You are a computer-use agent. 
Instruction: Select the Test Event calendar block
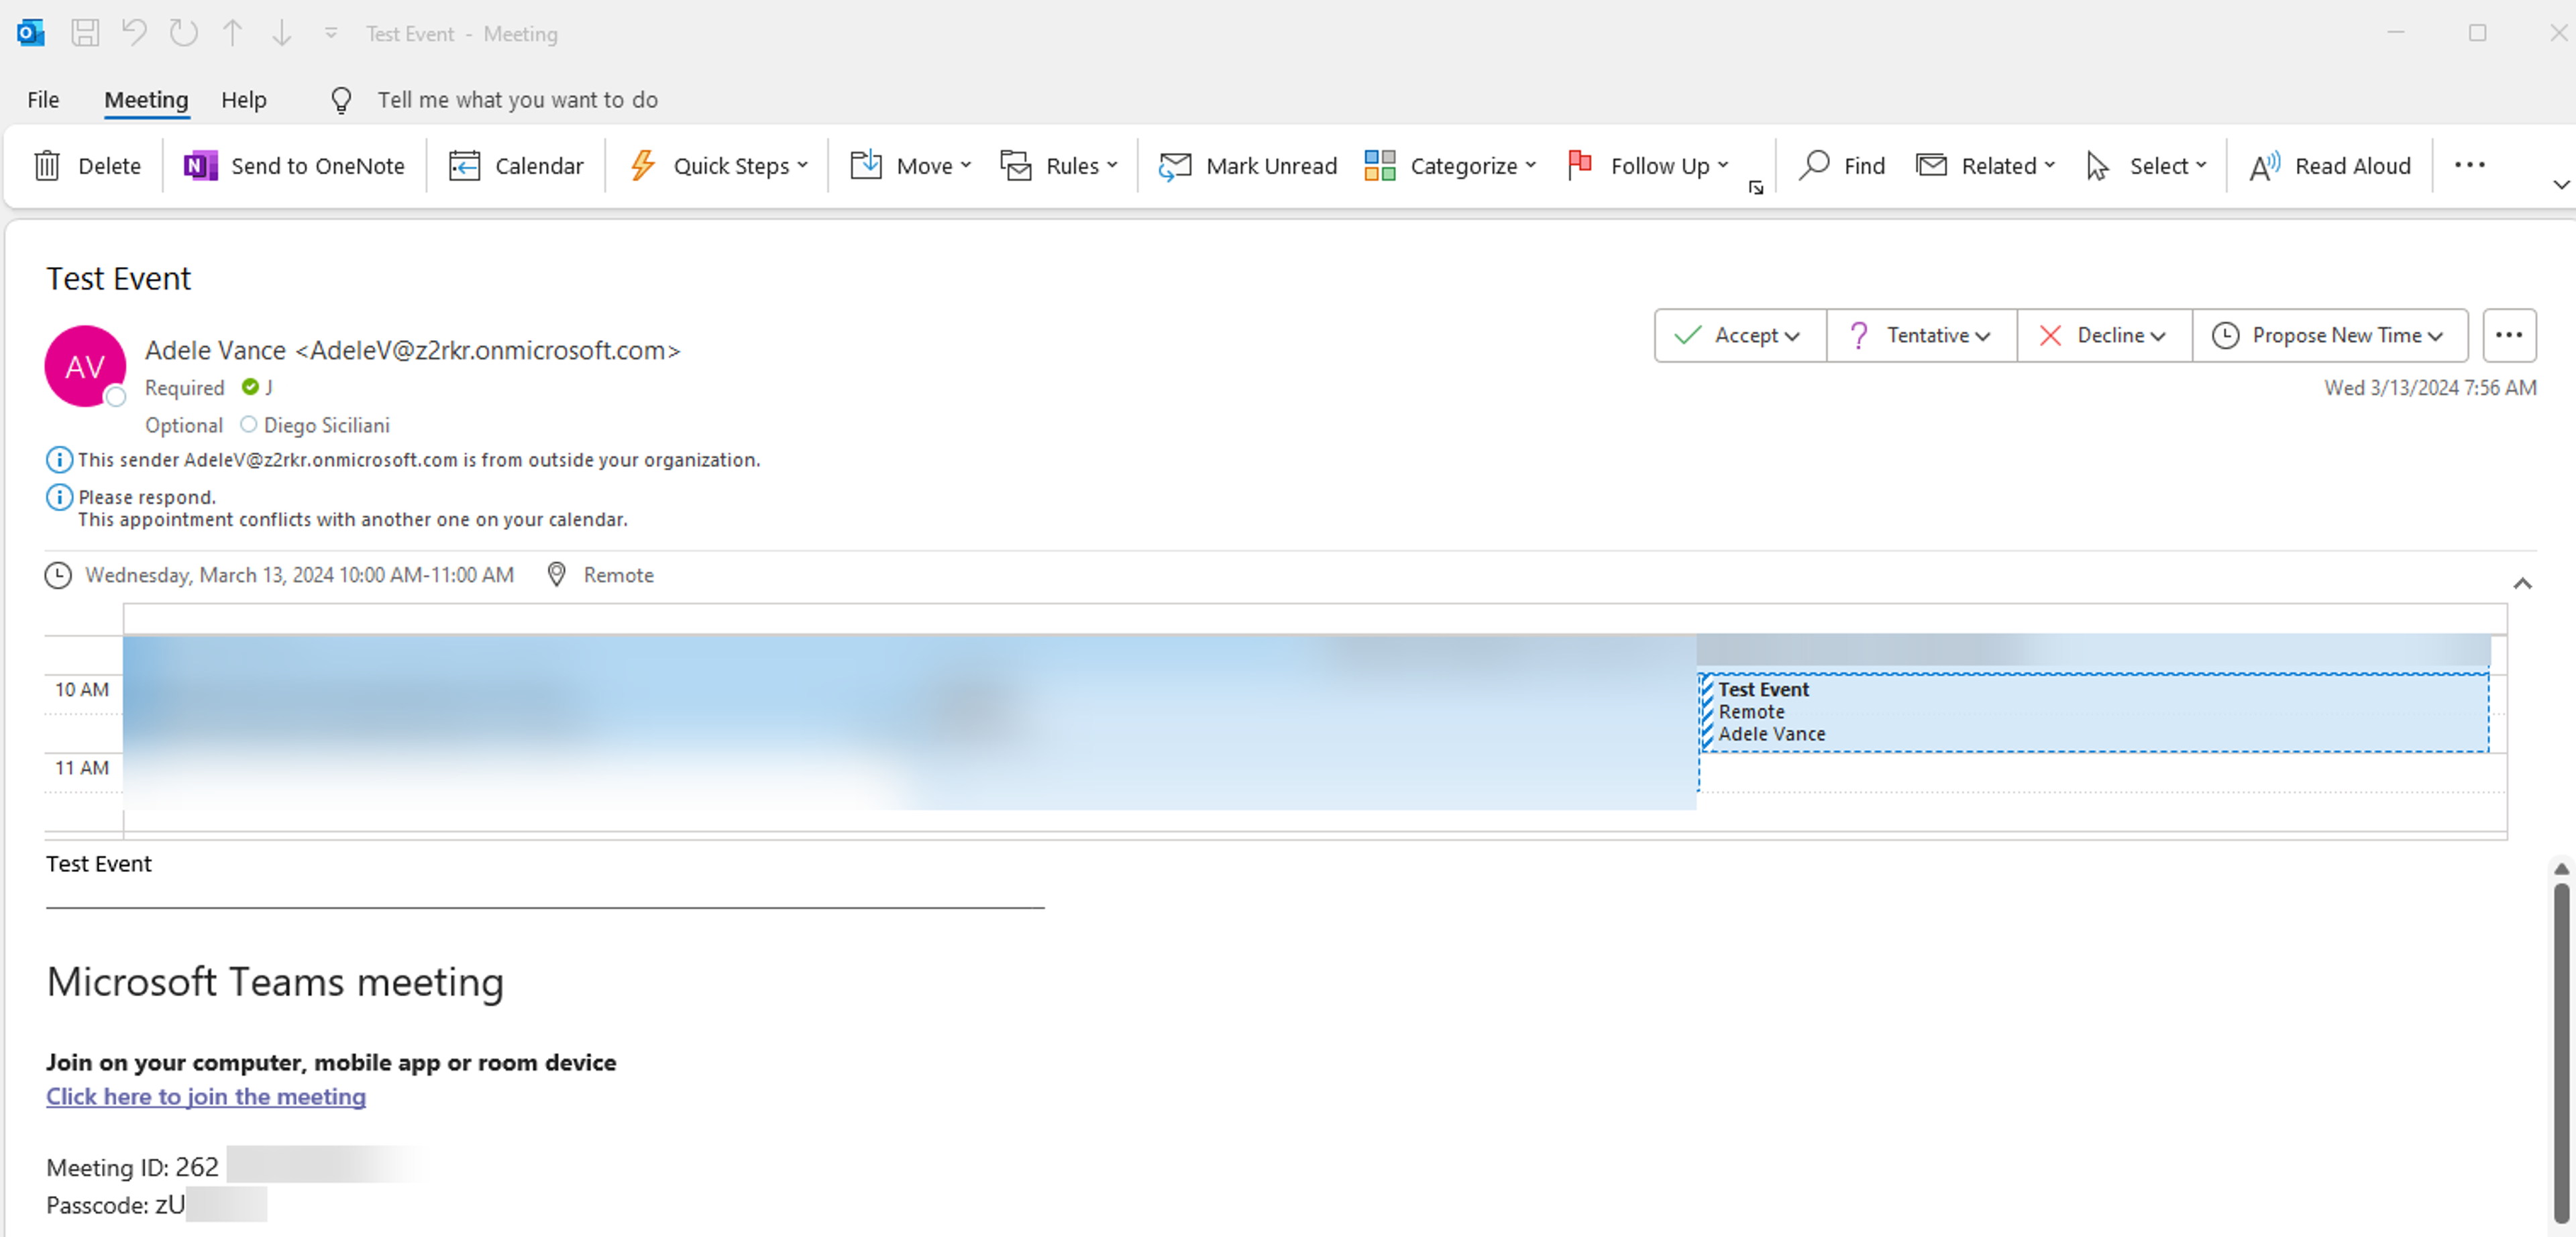click(2094, 712)
